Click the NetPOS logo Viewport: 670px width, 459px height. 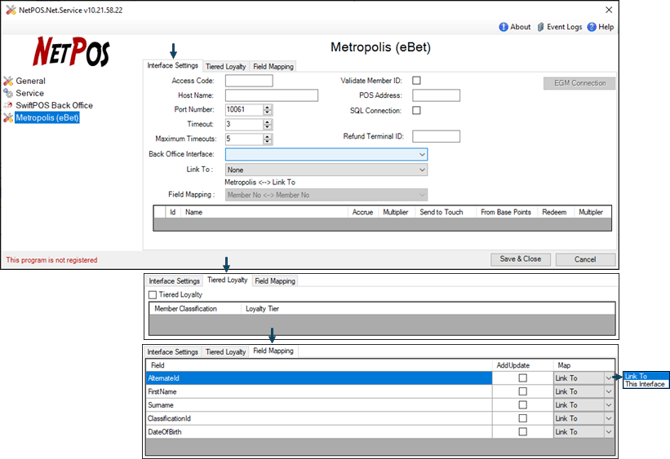point(71,52)
